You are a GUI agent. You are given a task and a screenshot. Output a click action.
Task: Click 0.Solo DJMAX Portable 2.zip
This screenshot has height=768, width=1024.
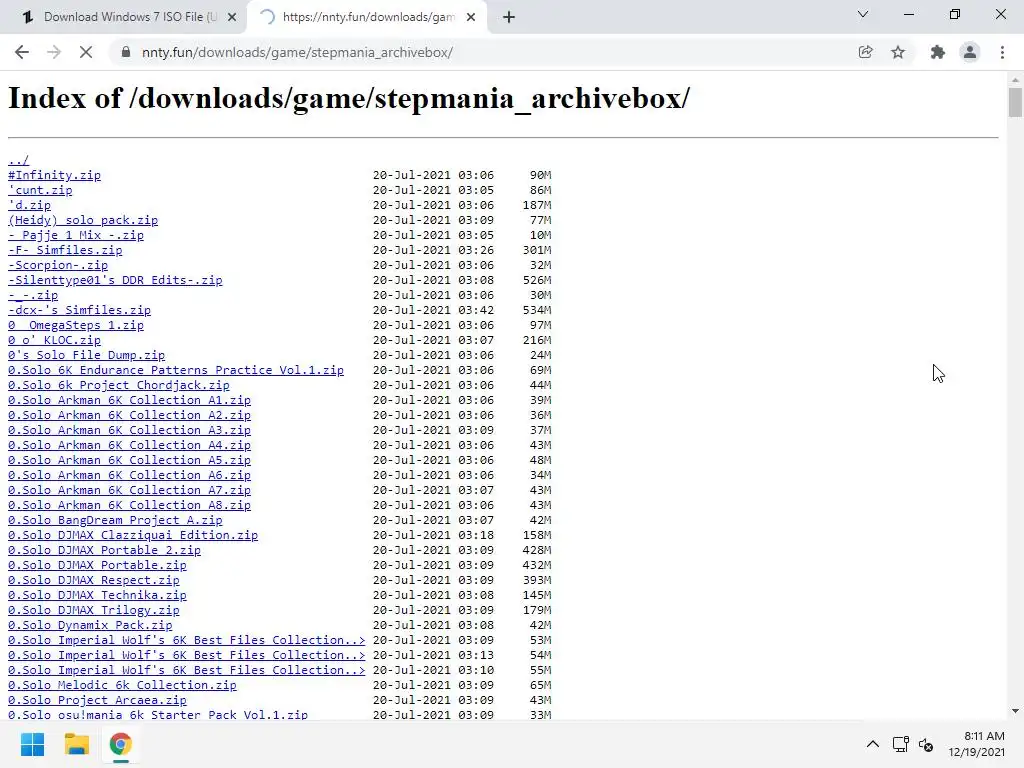click(104, 551)
